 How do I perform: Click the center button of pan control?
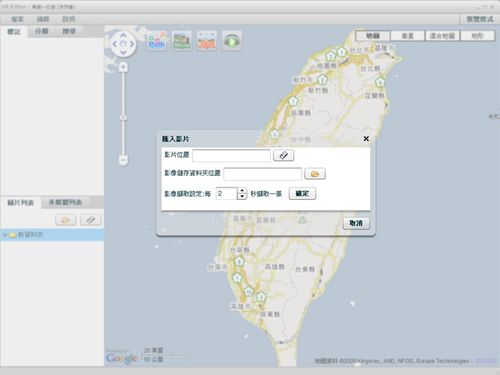click(x=123, y=44)
